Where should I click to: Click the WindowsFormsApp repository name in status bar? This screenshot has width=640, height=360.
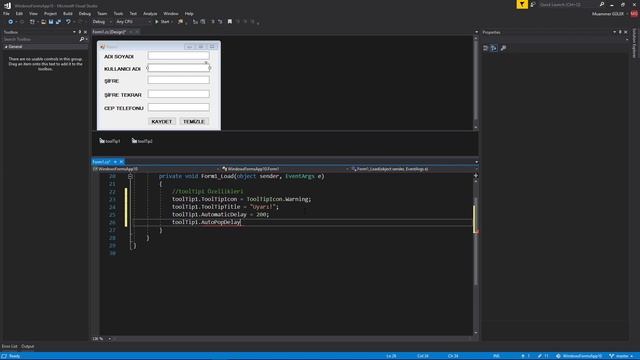pos(579,356)
